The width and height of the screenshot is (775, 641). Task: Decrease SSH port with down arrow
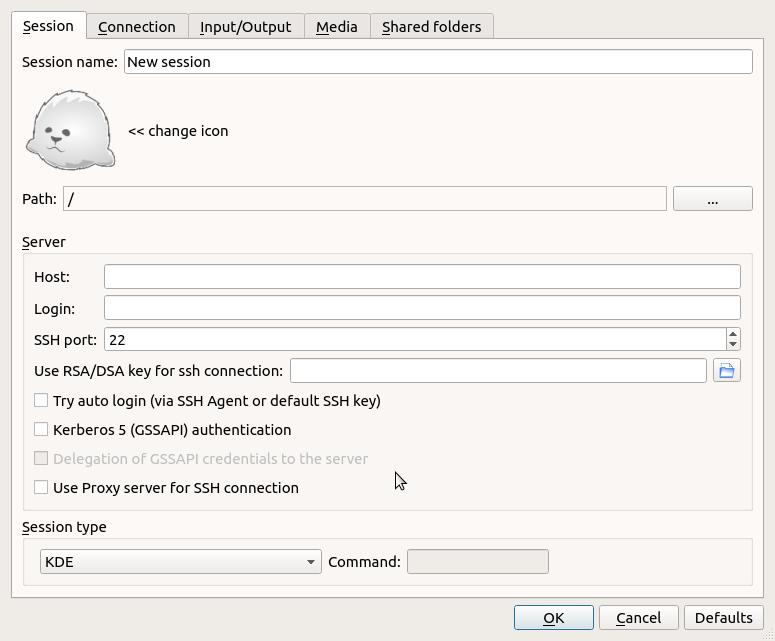tap(733, 345)
